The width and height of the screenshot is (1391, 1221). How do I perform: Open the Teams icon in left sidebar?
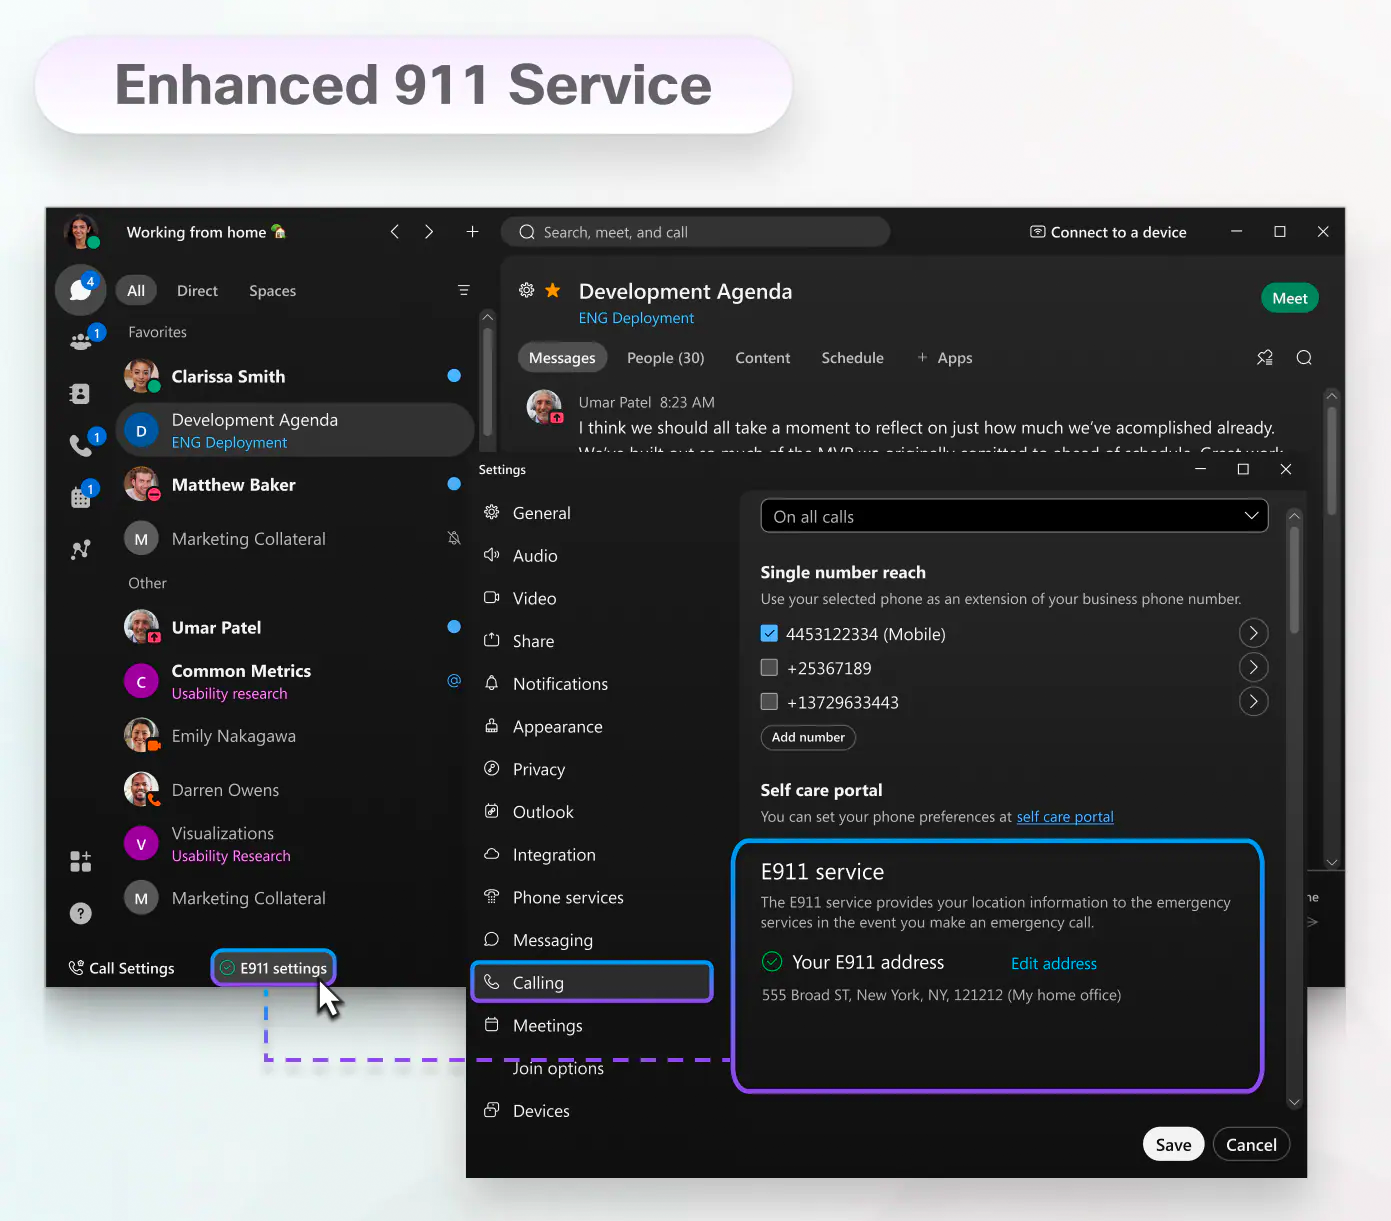tap(81, 341)
